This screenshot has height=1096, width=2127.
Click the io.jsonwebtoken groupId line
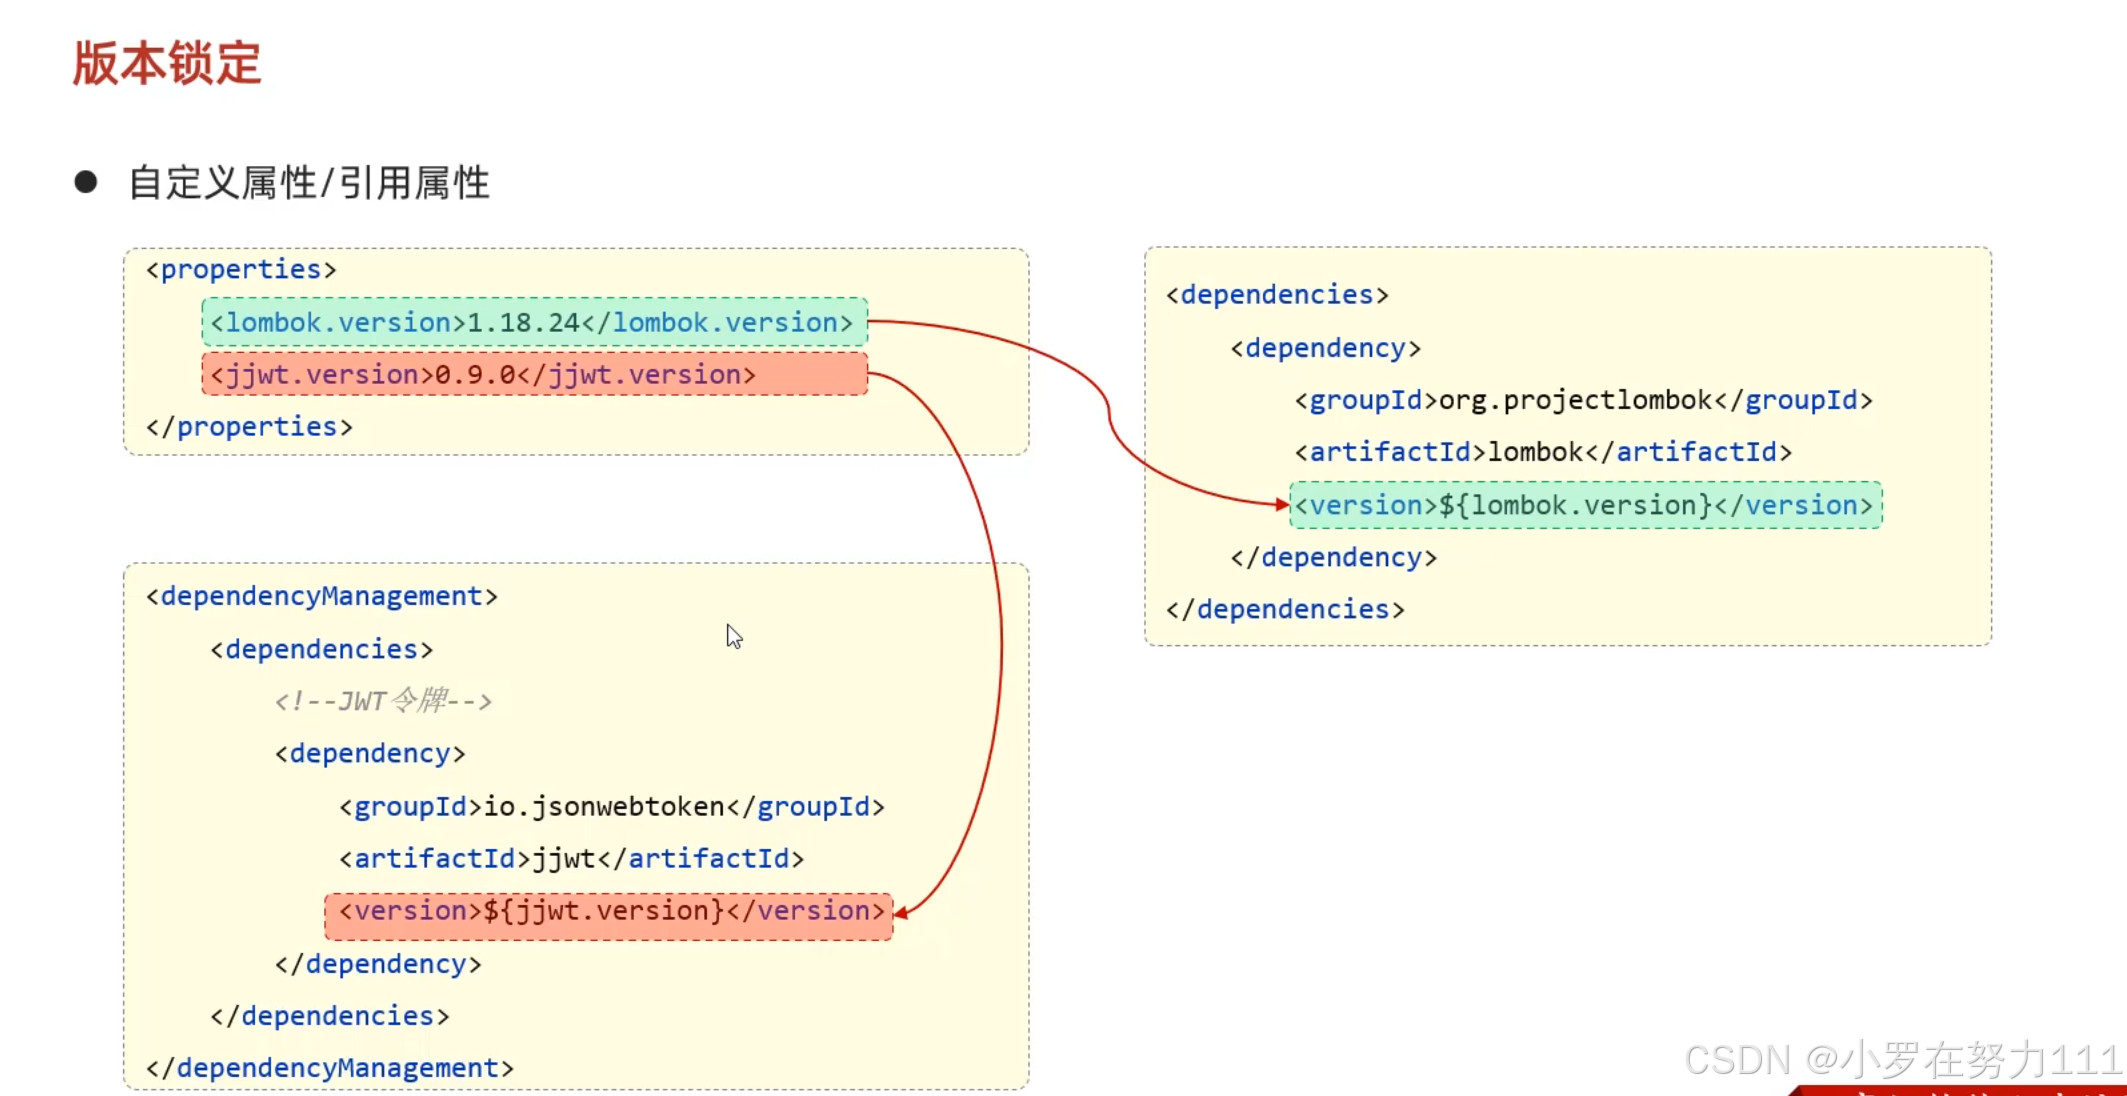[x=611, y=806]
